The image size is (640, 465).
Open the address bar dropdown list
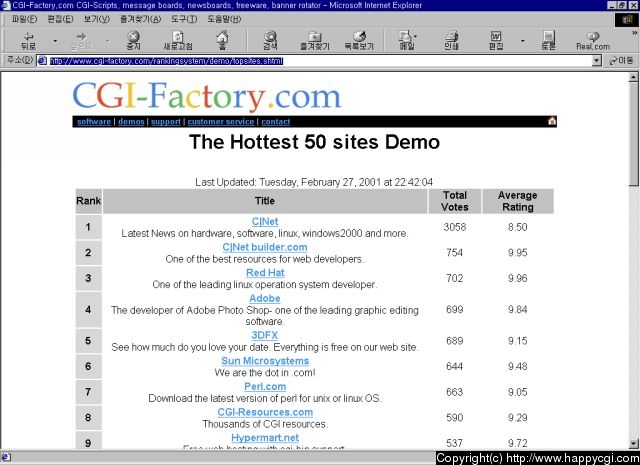click(x=597, y=61)
